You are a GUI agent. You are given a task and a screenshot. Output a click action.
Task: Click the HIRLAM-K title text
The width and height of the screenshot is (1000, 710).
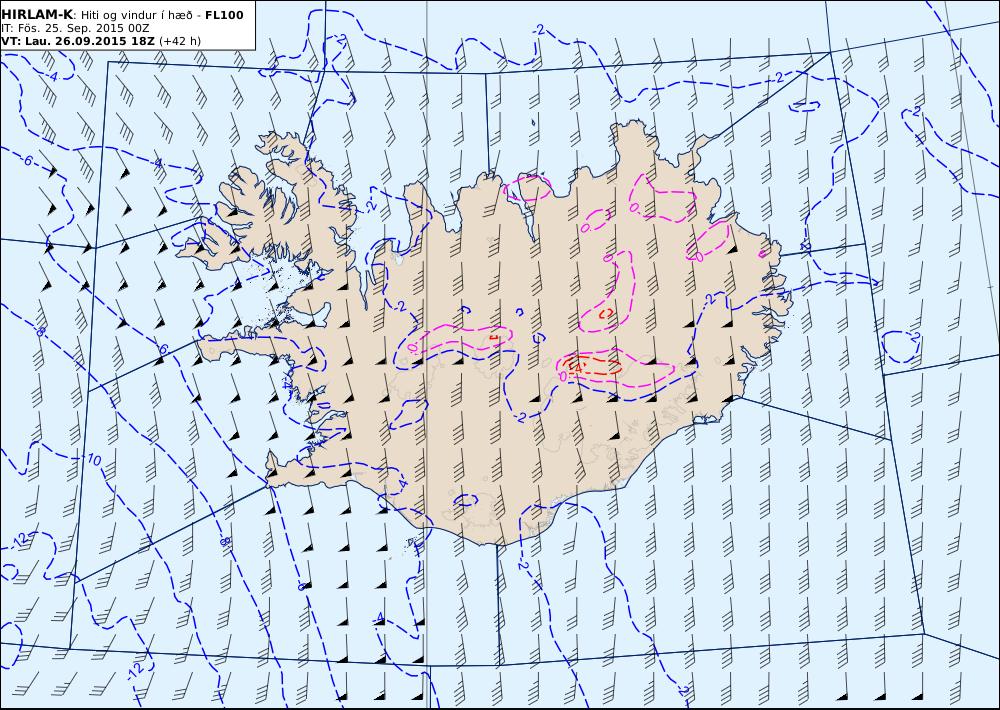tap(38, 15)
